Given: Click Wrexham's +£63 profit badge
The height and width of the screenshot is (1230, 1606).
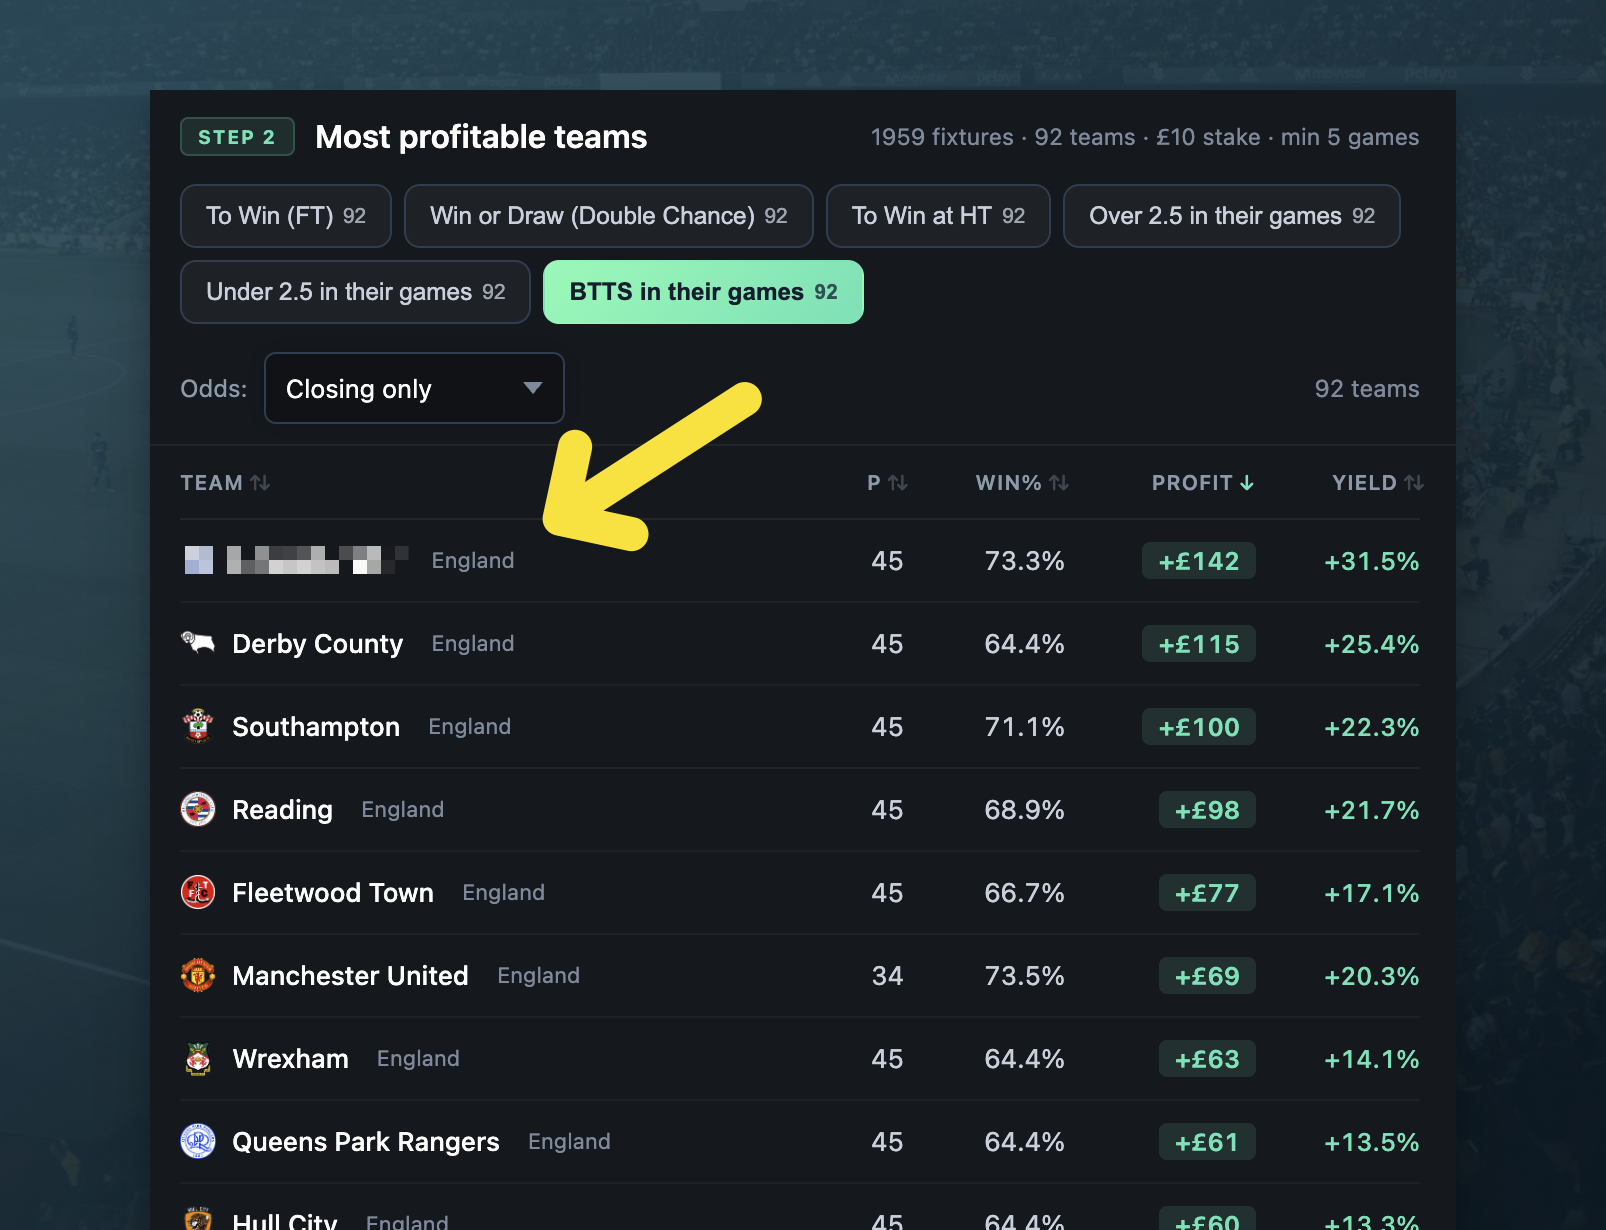Looking at the screenshot, I should click(x=1207, y=1059).
